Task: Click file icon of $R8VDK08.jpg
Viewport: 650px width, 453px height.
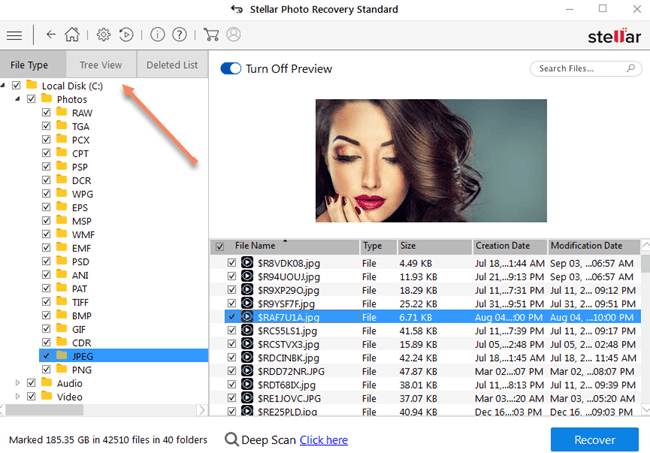Action: (x=247, y=262)
